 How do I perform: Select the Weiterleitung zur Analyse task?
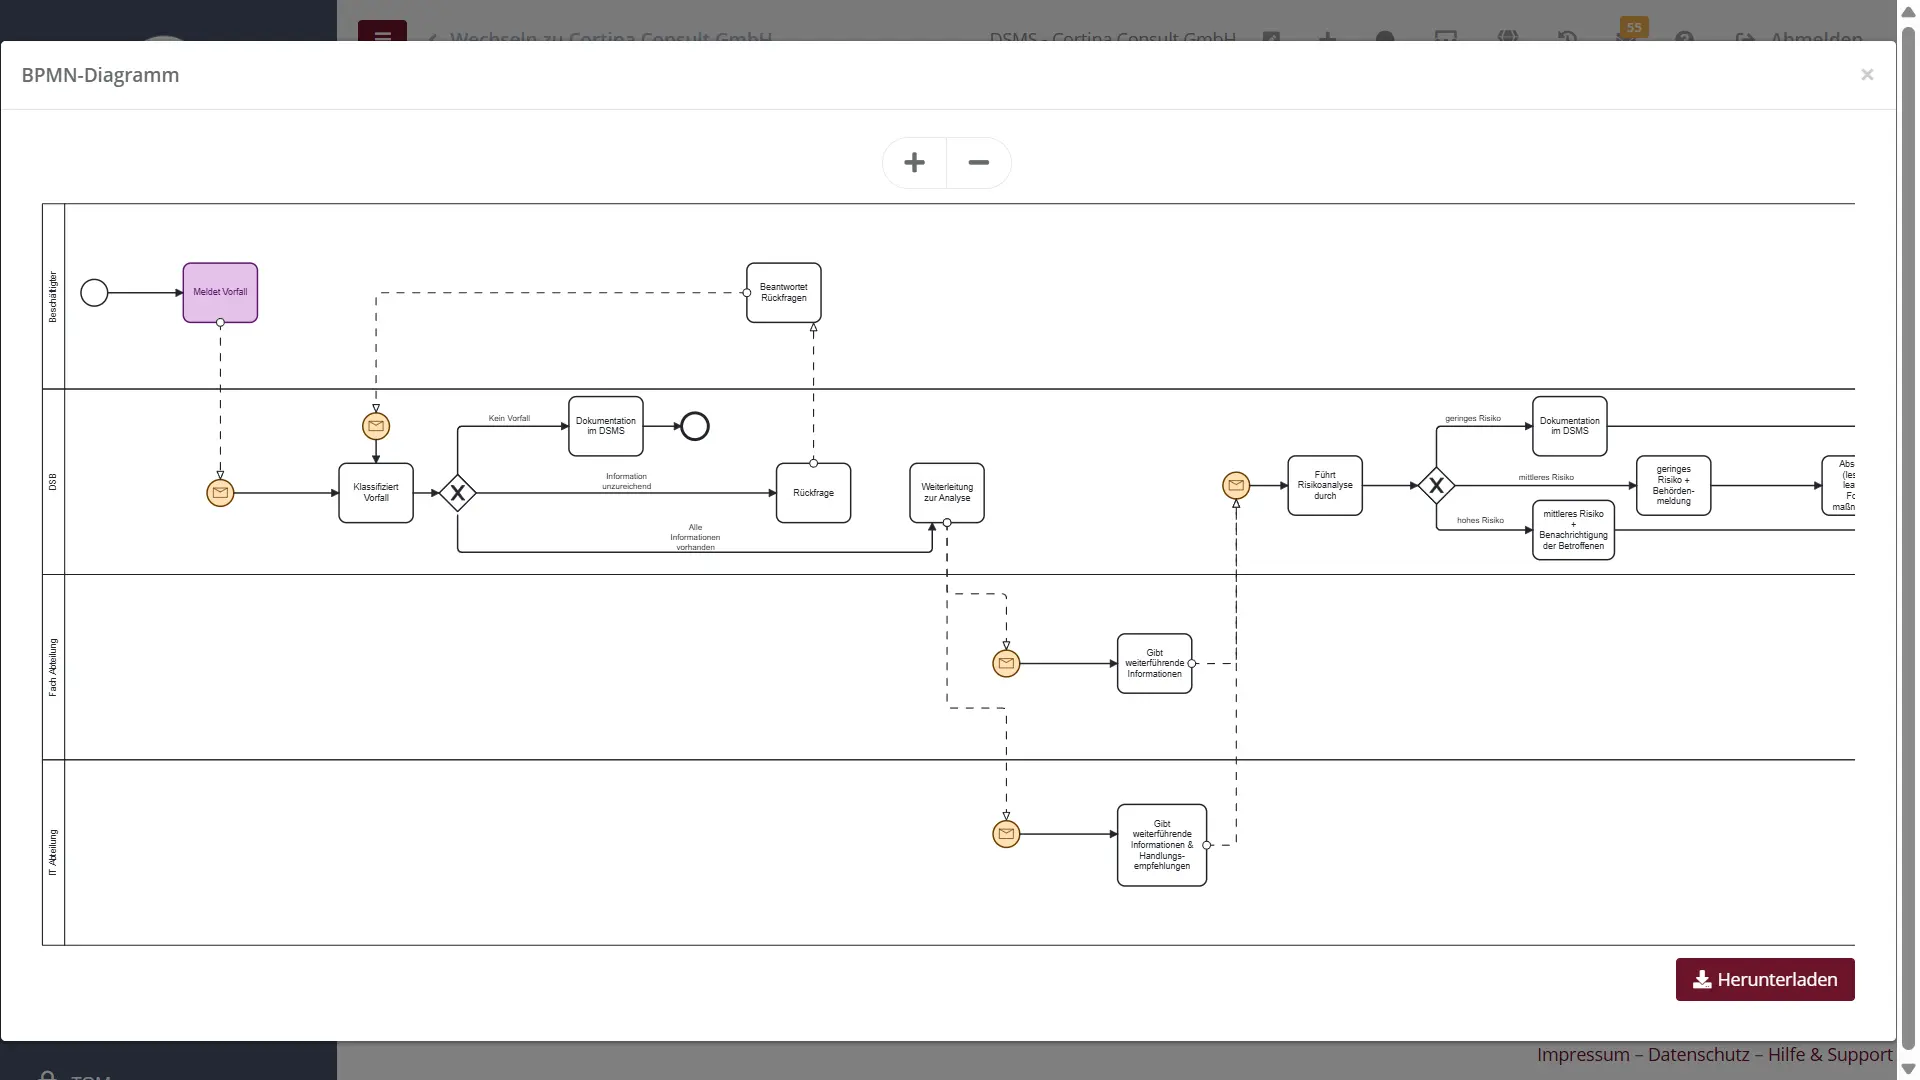pyautogui.click(x=946, y=493)
